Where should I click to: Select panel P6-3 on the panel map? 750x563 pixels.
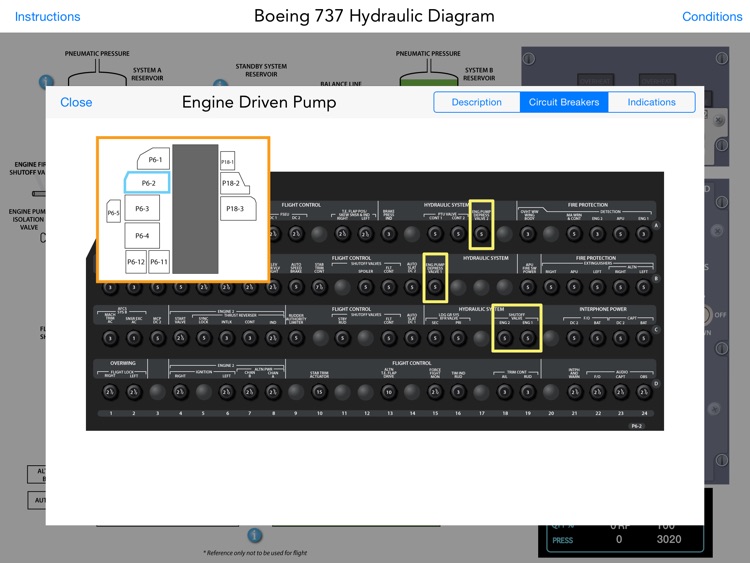tap(142, 209)
